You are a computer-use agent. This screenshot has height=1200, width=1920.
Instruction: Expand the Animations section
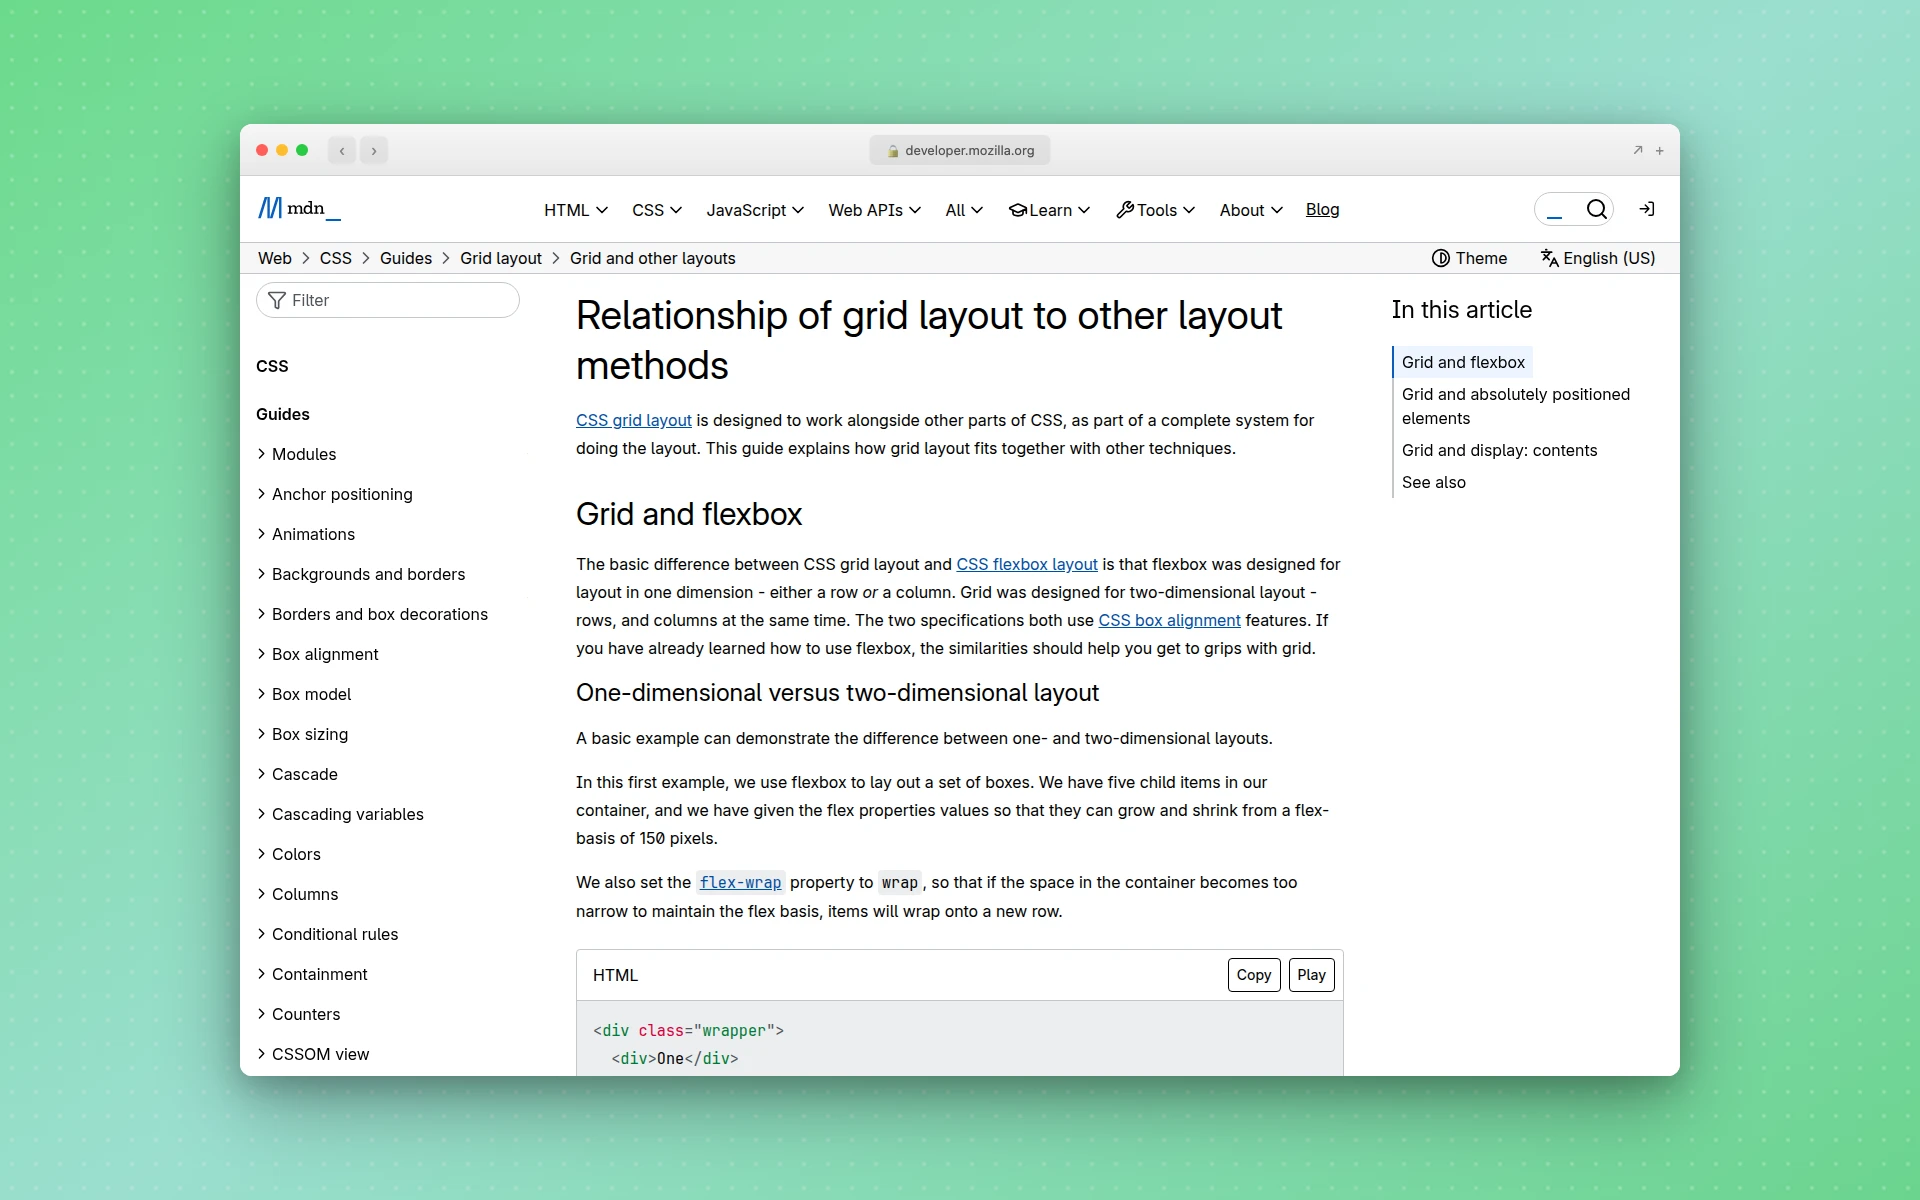coord(306,534)
